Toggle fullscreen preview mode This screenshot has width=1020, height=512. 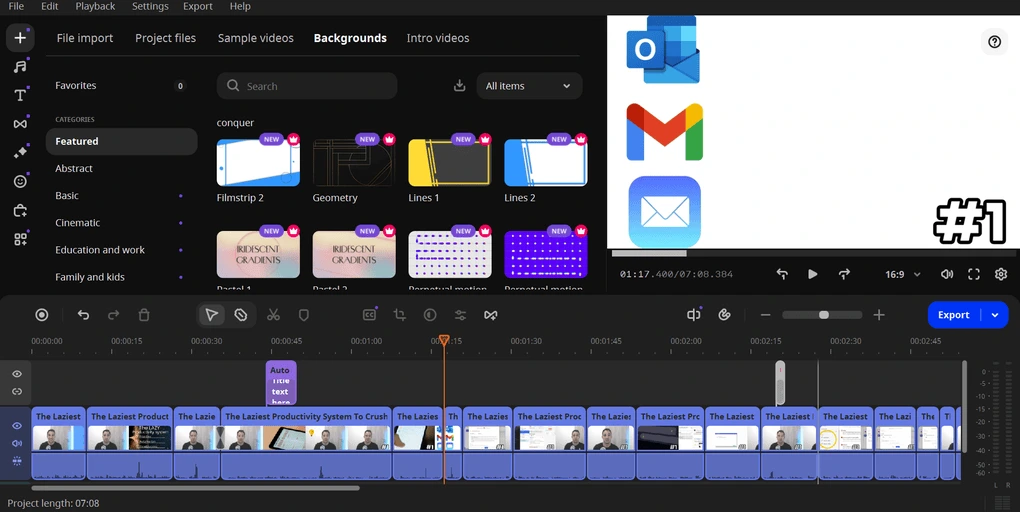(x=974, y=274)
